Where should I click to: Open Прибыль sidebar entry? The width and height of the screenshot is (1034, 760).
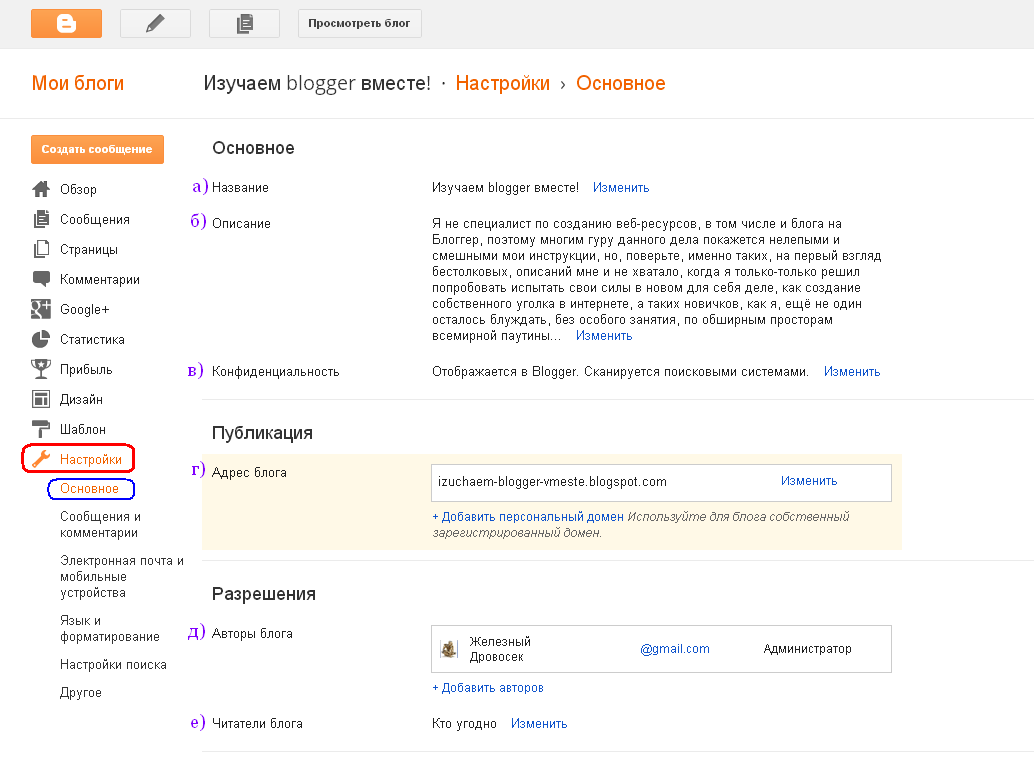pos(86,369)
